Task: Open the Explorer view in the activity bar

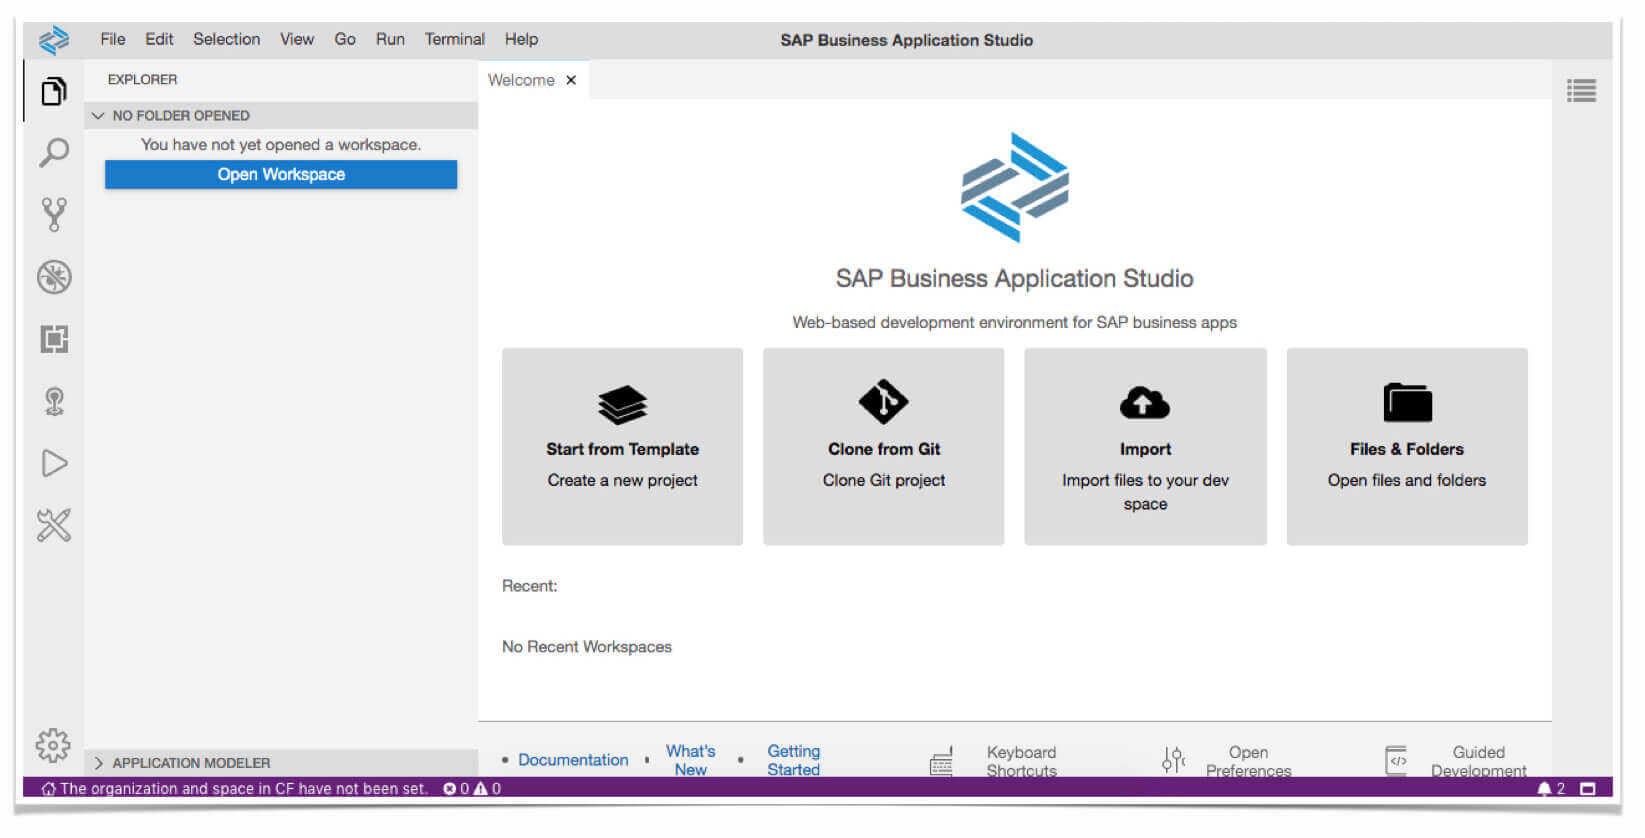Action: tap(54, 91)
